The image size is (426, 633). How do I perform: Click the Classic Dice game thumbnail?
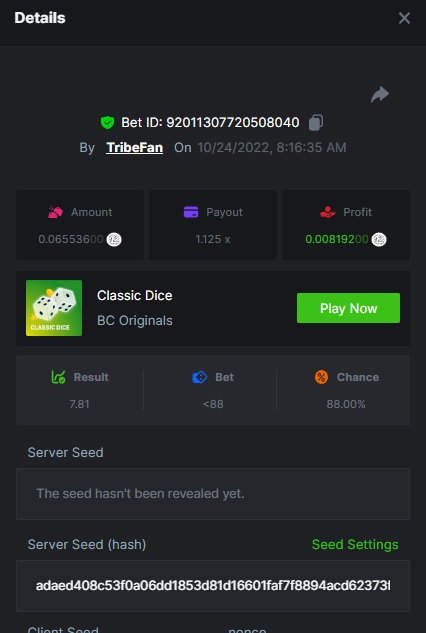[54, 308]
